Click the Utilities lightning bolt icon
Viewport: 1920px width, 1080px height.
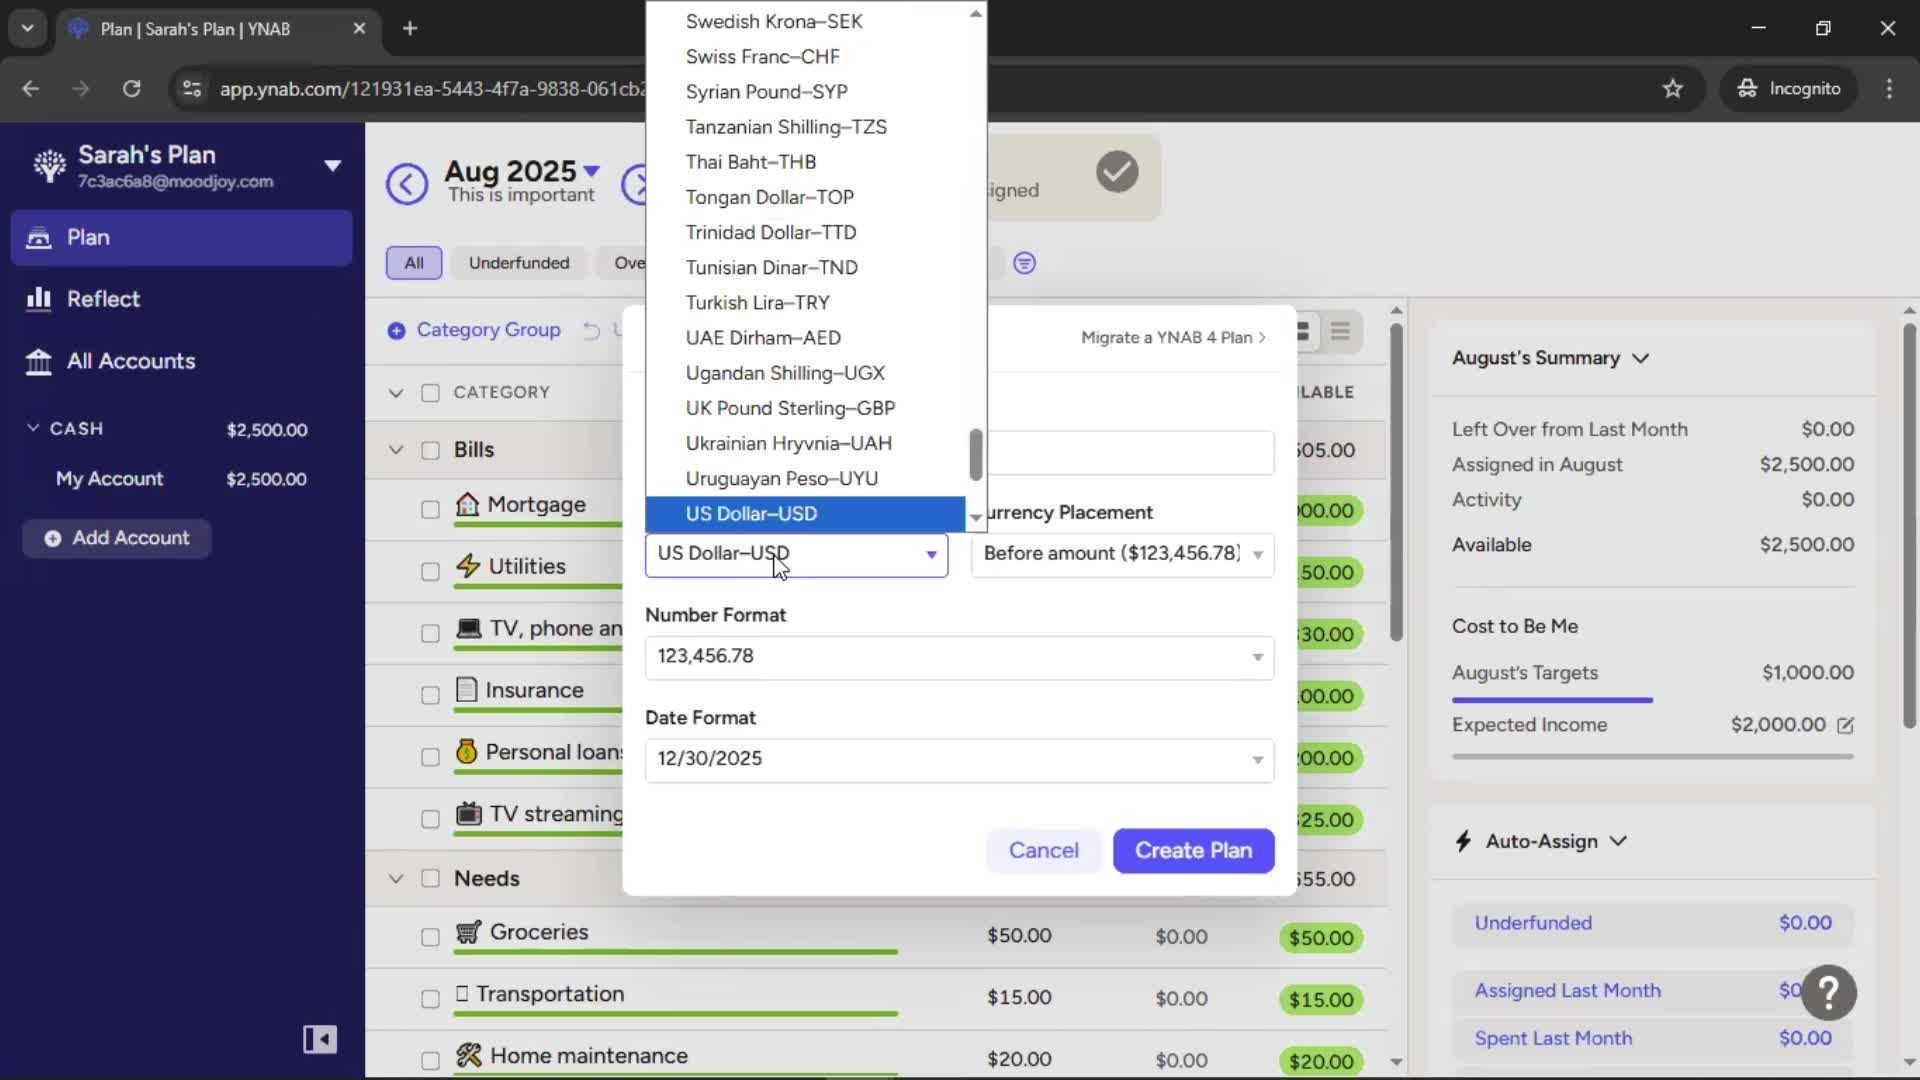(x=468, y=566)
